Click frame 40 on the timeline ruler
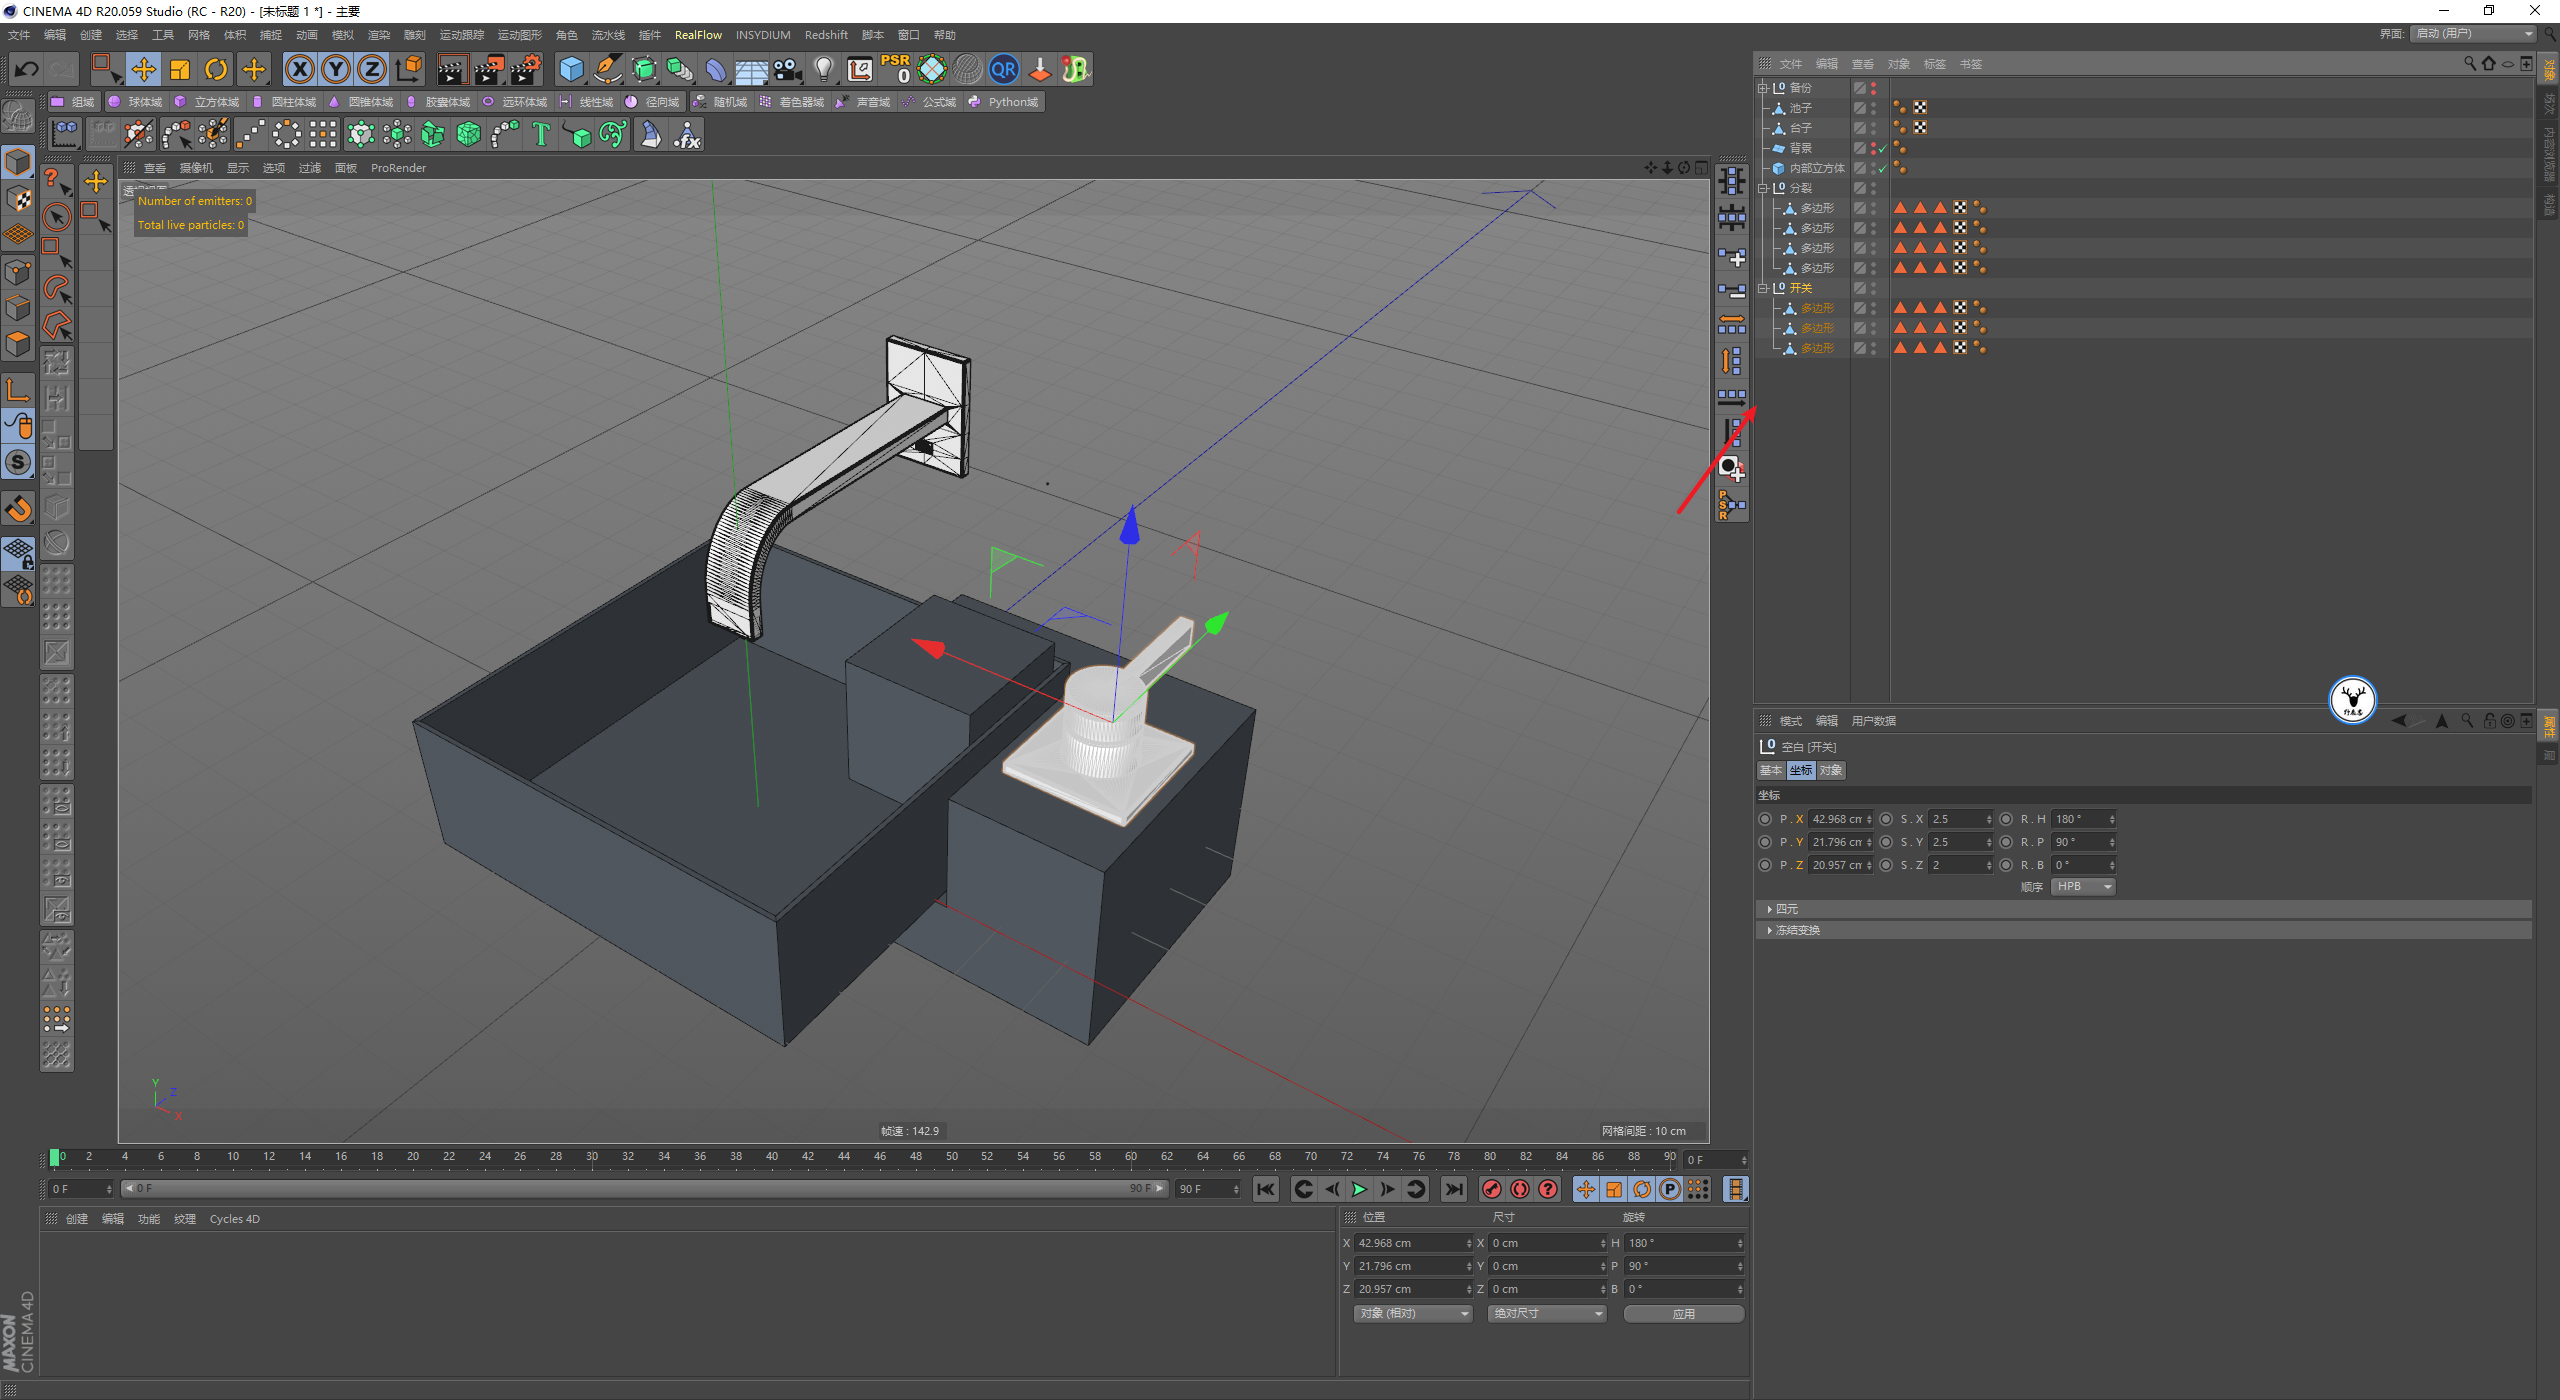 pyautogui.click(x=772, y=1156)
